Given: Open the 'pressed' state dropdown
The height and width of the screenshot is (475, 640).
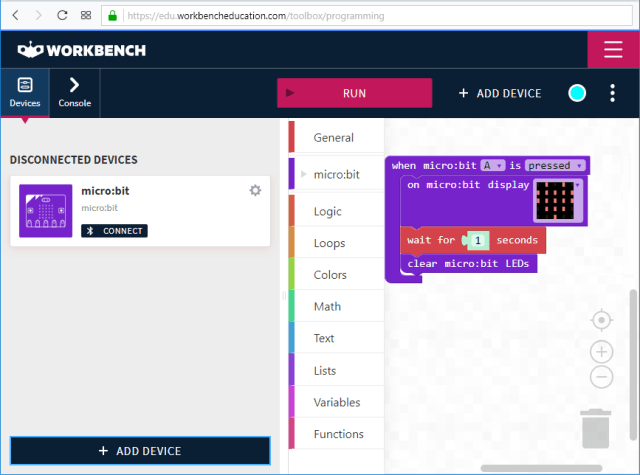Looking at the screenshot, I should click(x=556, y=165).
